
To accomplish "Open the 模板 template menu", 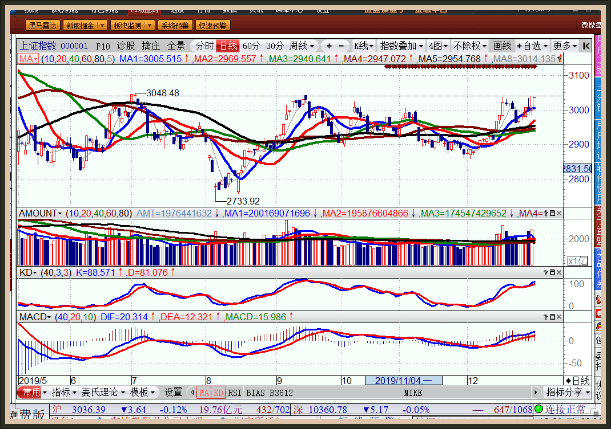I will click(x=142, y=392).
